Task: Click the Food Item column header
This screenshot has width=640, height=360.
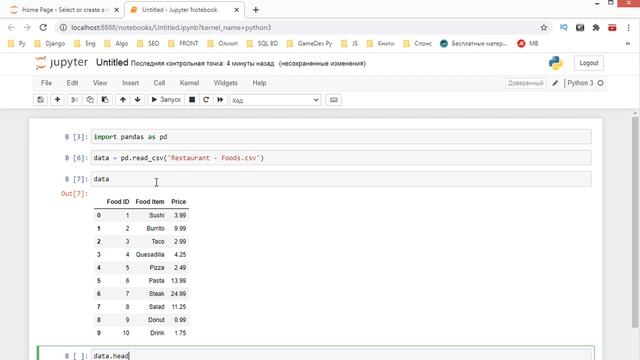Action: click(150, 202)
